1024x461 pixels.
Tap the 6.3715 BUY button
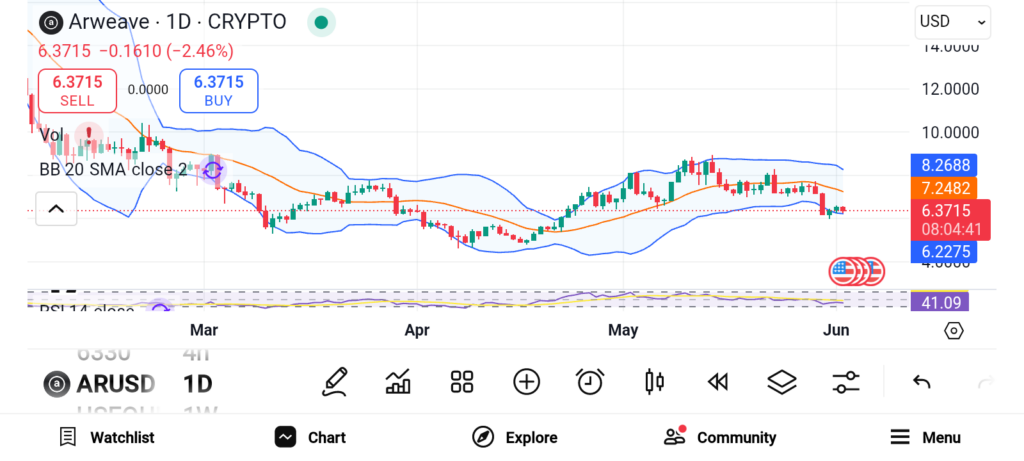pyautogui.click(x=219, y=91)
